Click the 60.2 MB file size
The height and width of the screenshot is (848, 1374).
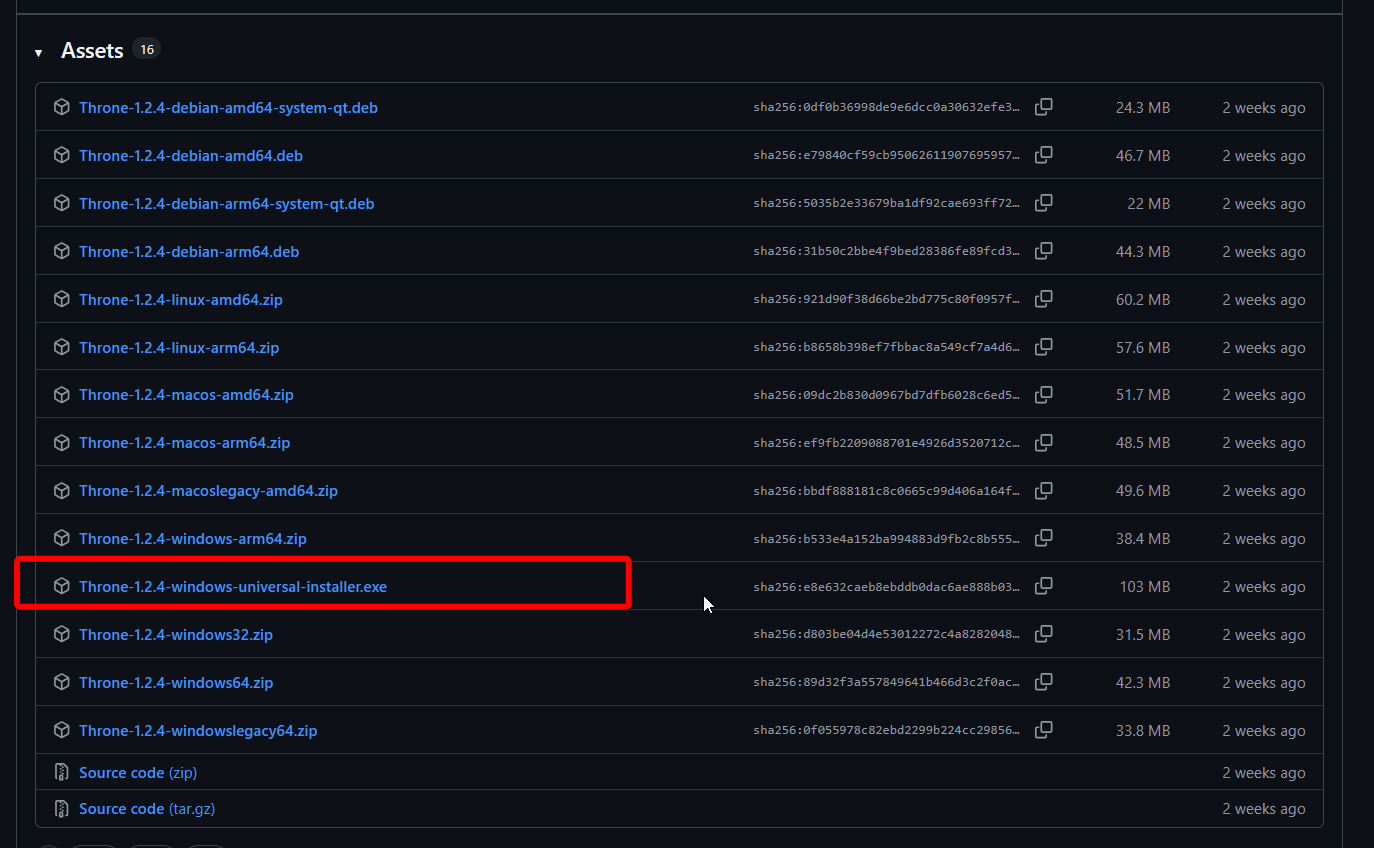(1143, 299)
